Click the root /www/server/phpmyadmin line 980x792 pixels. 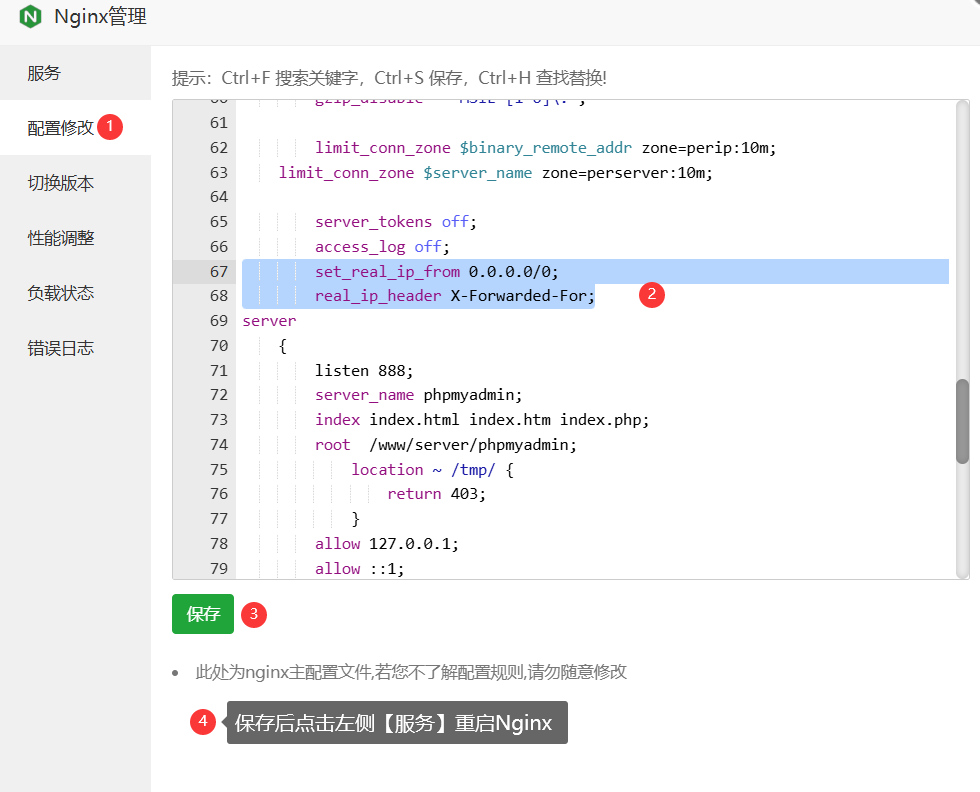pyautogui.click(x=446, y=444)
